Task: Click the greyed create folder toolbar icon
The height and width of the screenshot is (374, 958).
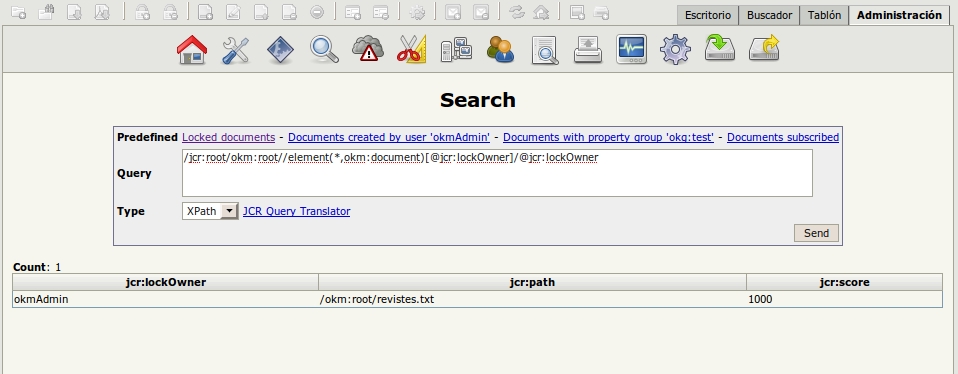Action: (x=19, y=12)
